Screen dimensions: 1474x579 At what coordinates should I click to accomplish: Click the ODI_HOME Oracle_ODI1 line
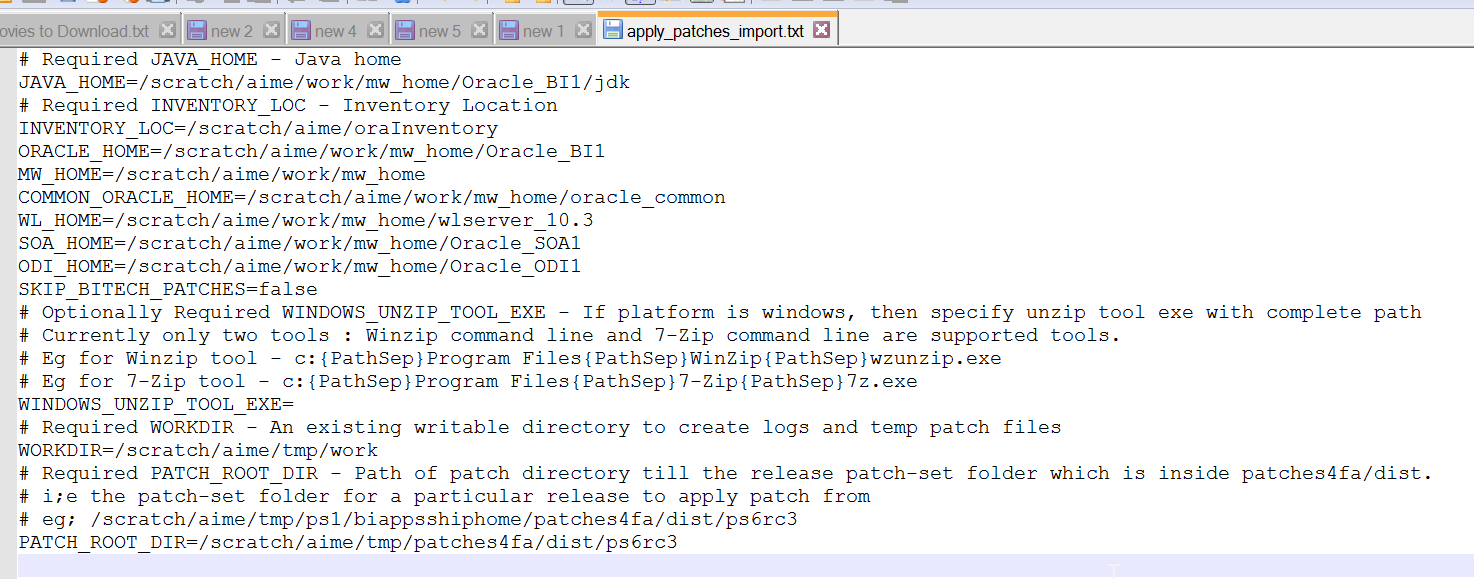[x=300, y=266]
